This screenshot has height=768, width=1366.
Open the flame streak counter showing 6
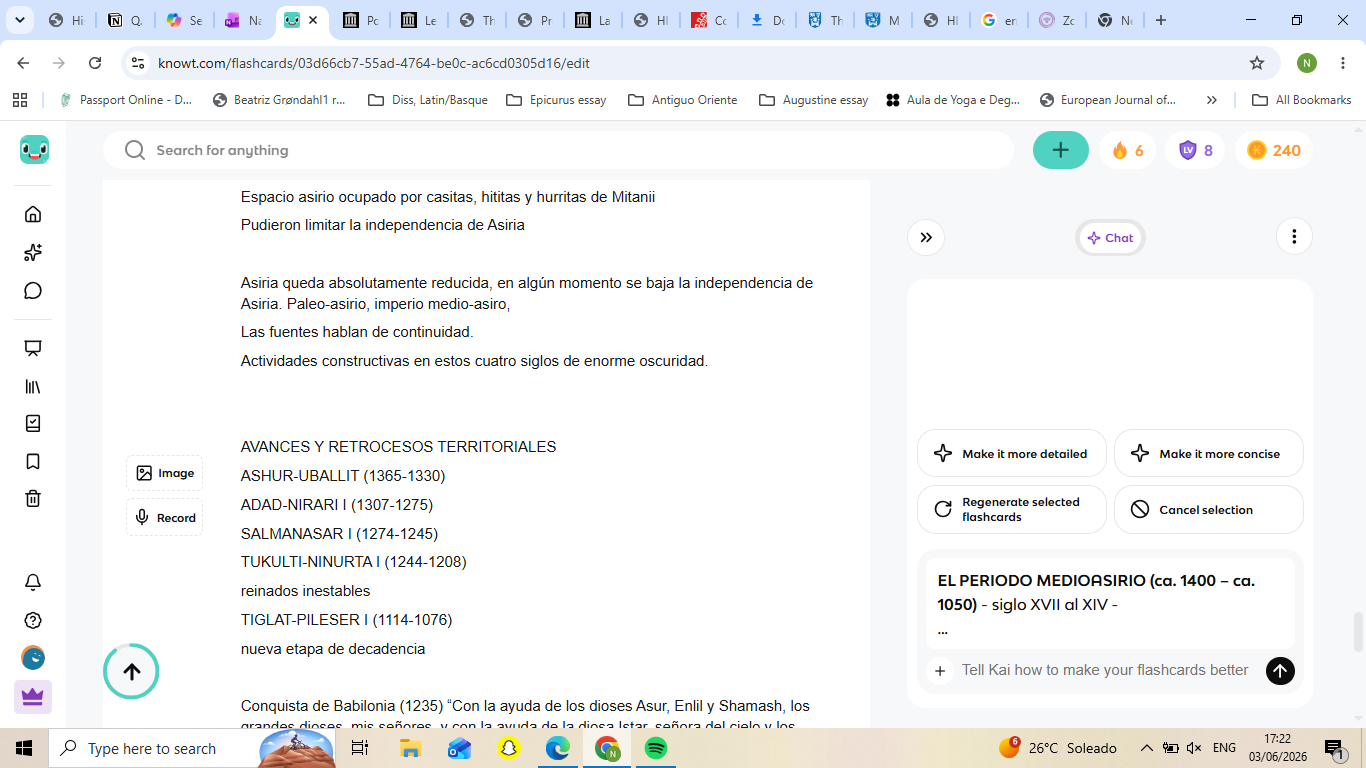click(x=1128, y=150)
